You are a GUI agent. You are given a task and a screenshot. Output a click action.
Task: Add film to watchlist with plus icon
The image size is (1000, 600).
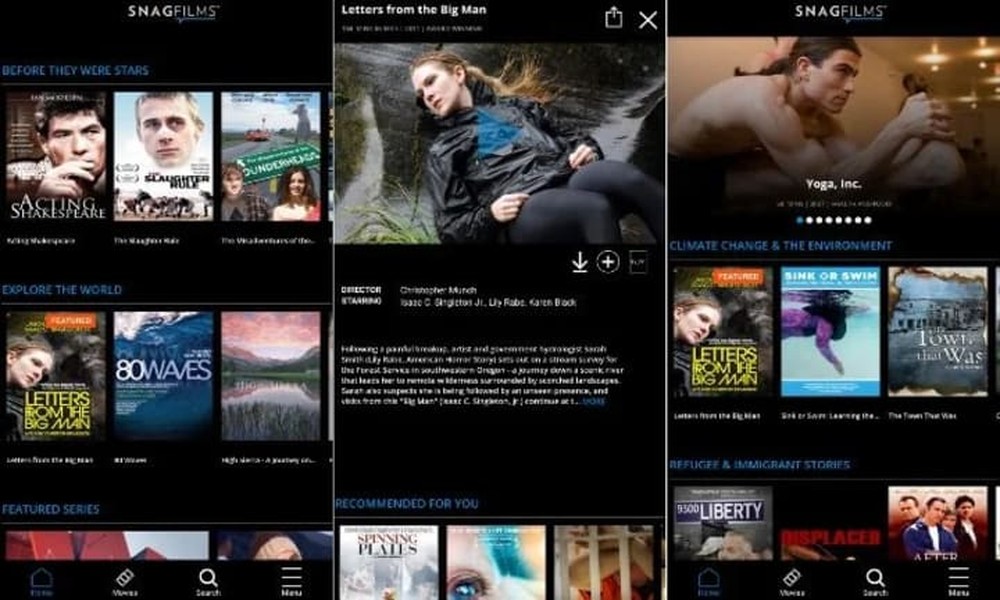tap(608, 262)
